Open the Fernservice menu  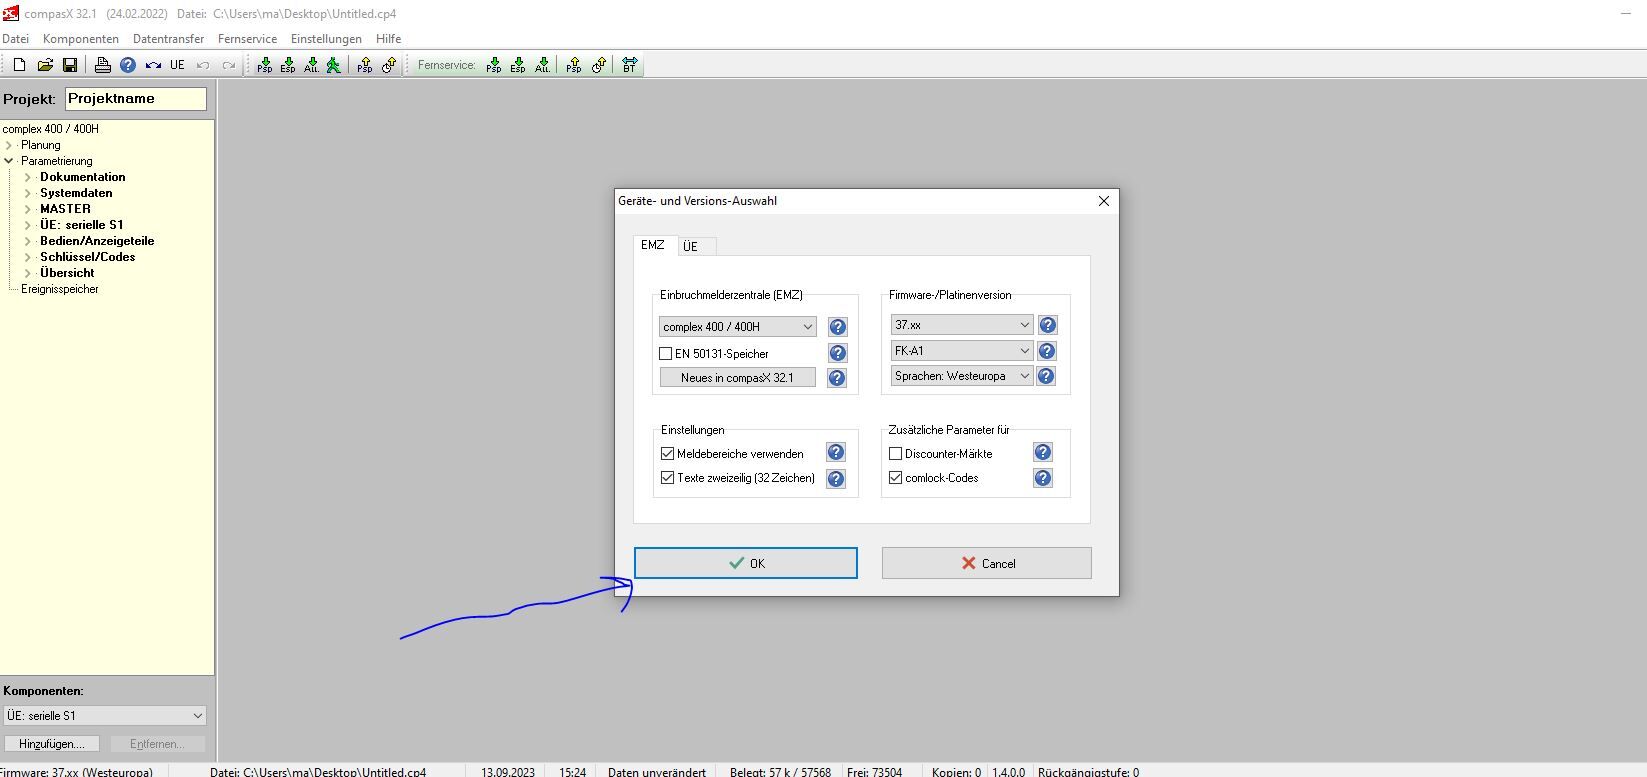click(x=247, y=39)
